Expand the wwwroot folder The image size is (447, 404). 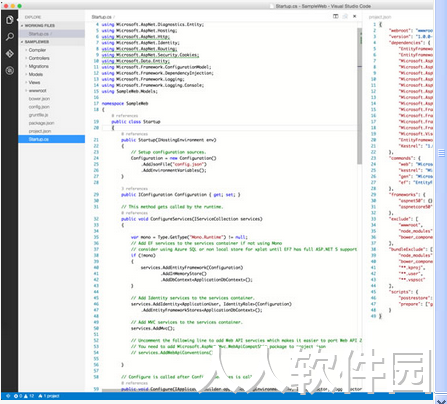pos(51,91)
